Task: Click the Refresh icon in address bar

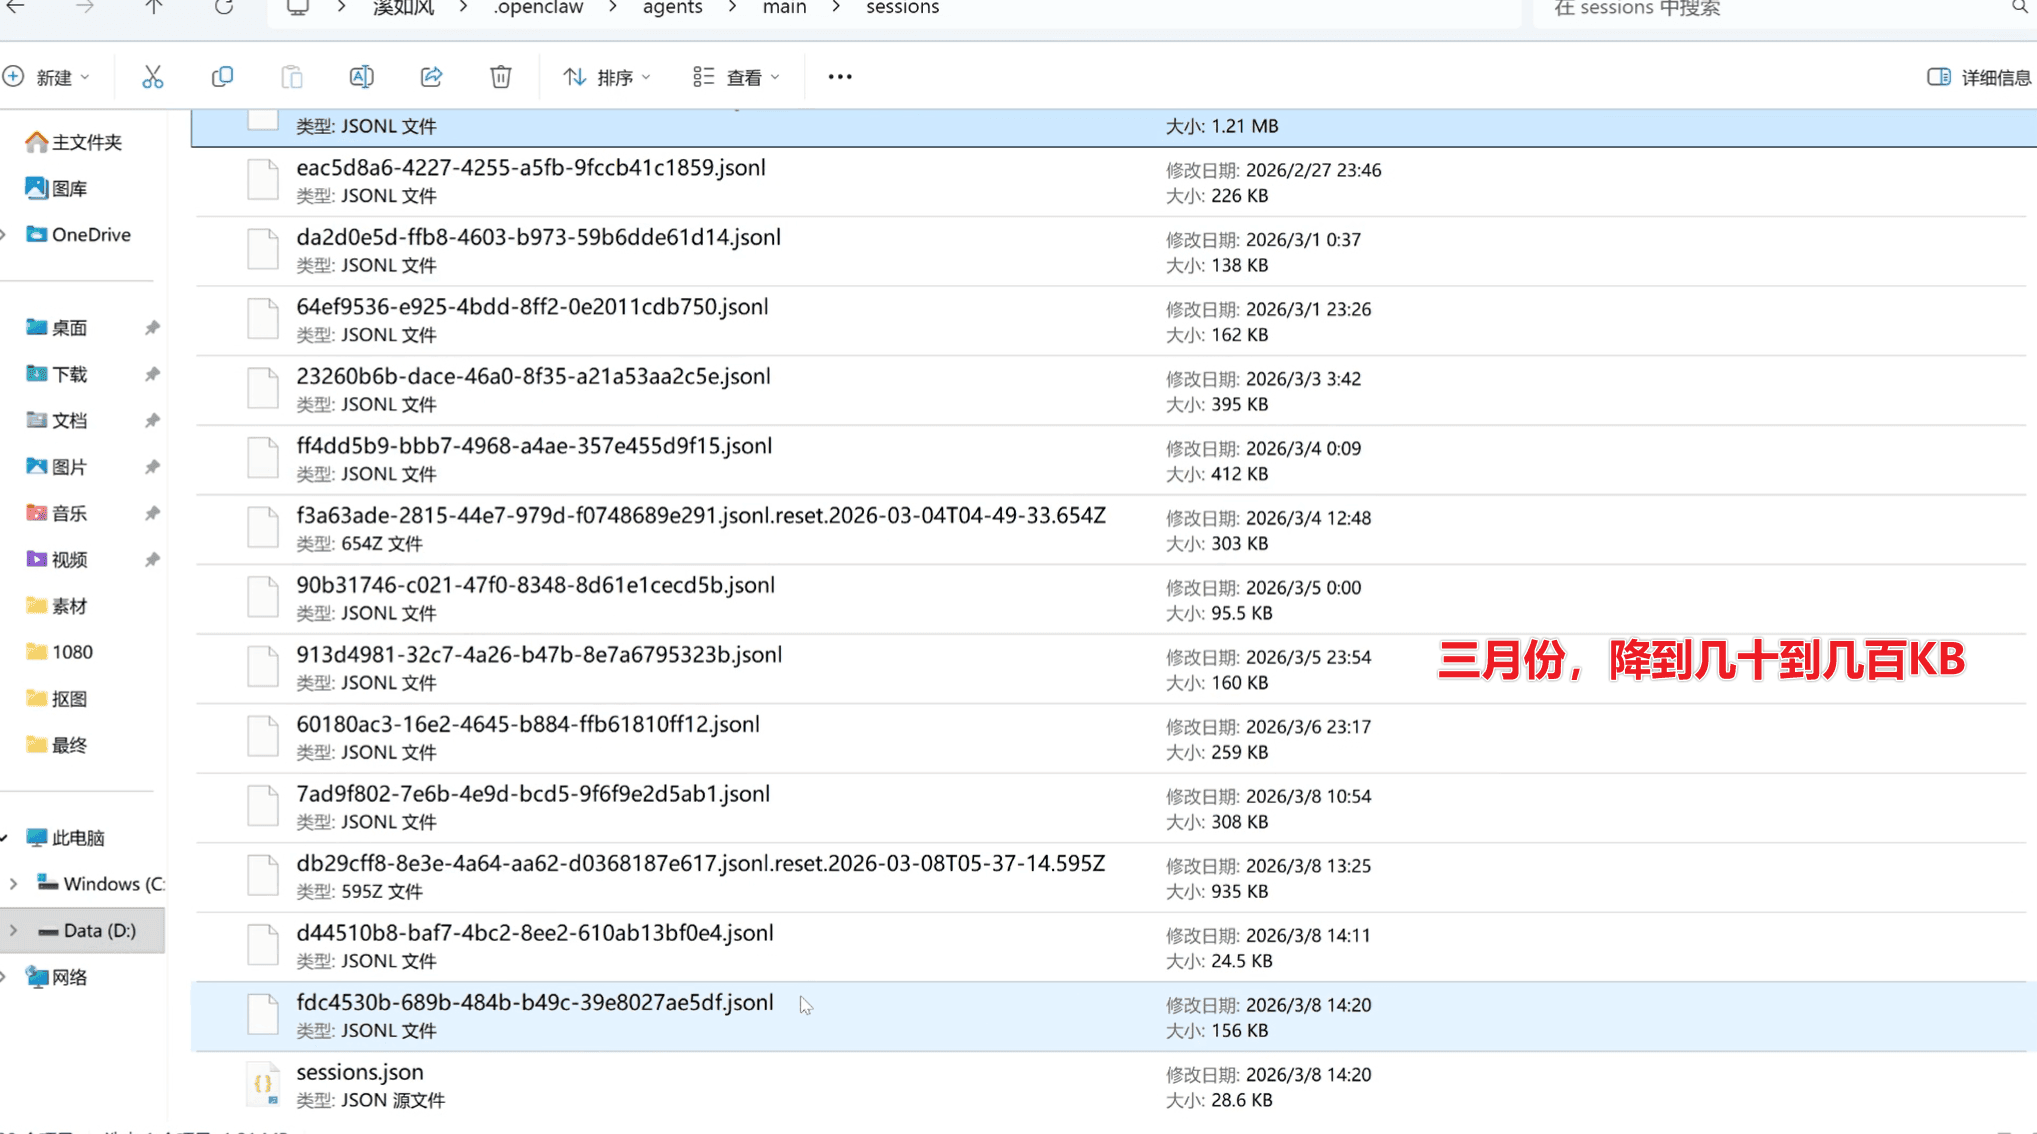Action: click(x=223, y=8)
